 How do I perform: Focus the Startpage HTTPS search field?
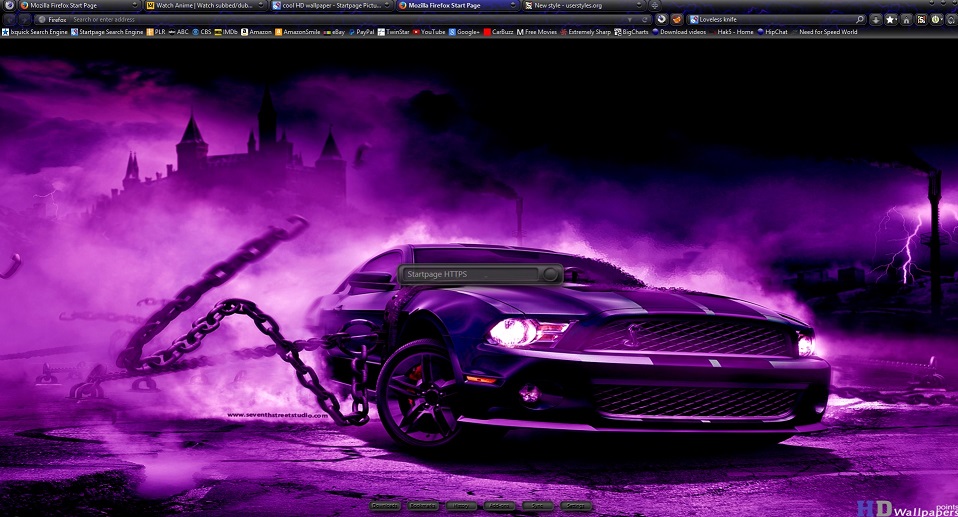(x=470, y=274)
